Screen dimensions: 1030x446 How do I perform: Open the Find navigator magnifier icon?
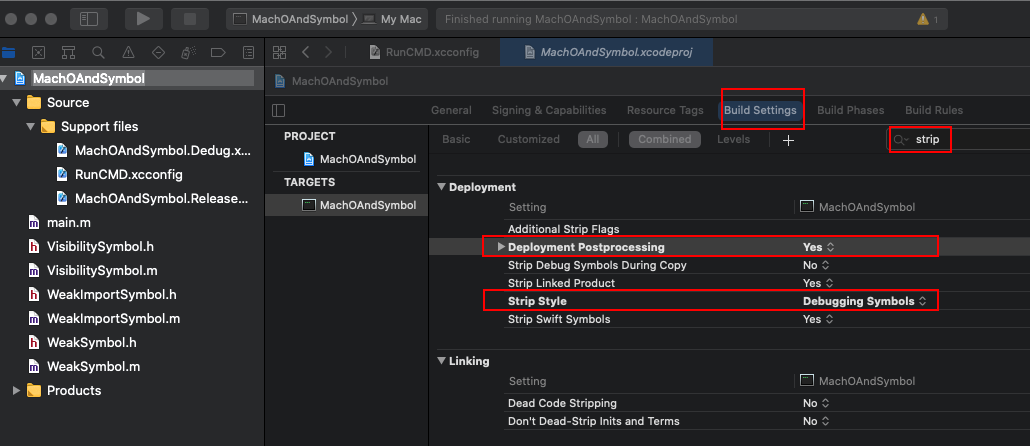[99, 53]
